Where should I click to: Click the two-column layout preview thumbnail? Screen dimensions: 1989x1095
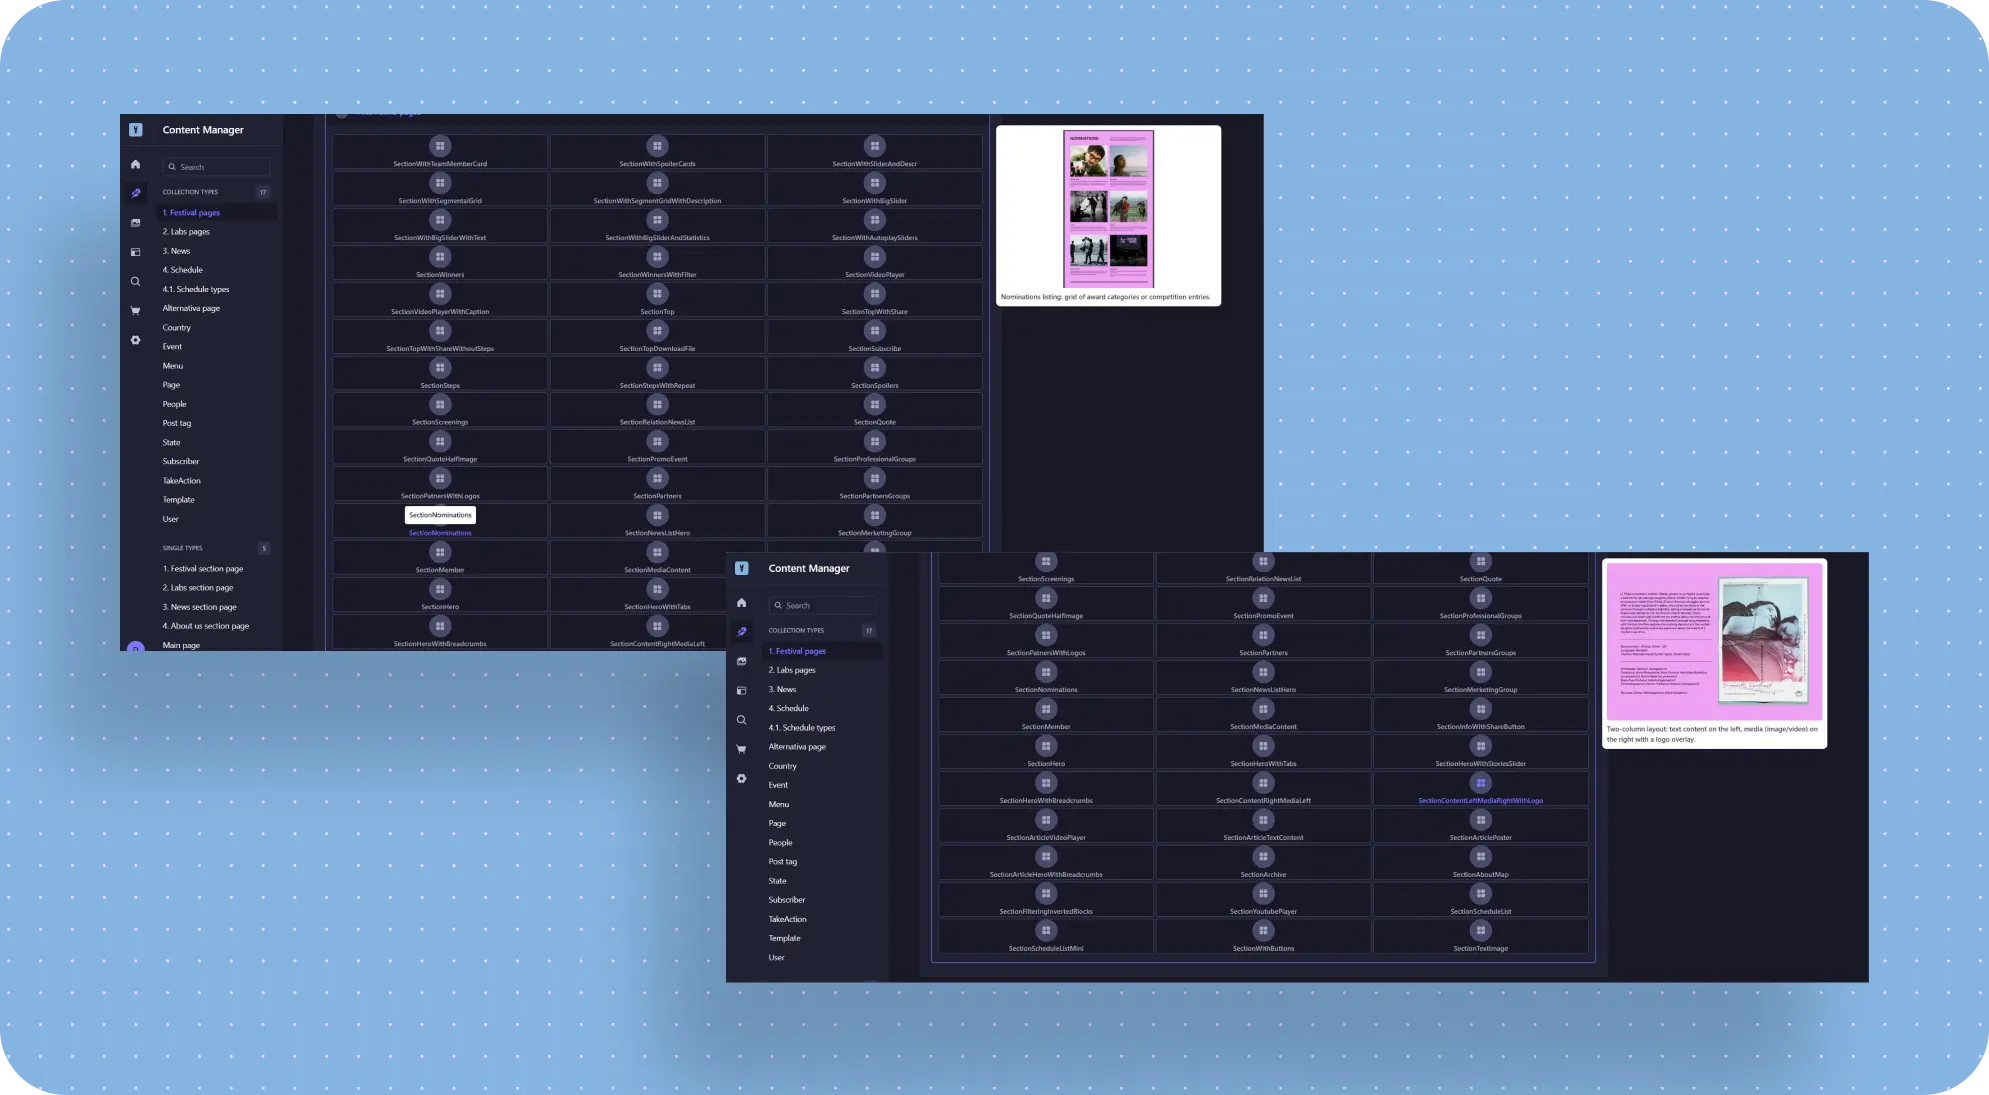pyautogui.click(x=1714, y=642)
